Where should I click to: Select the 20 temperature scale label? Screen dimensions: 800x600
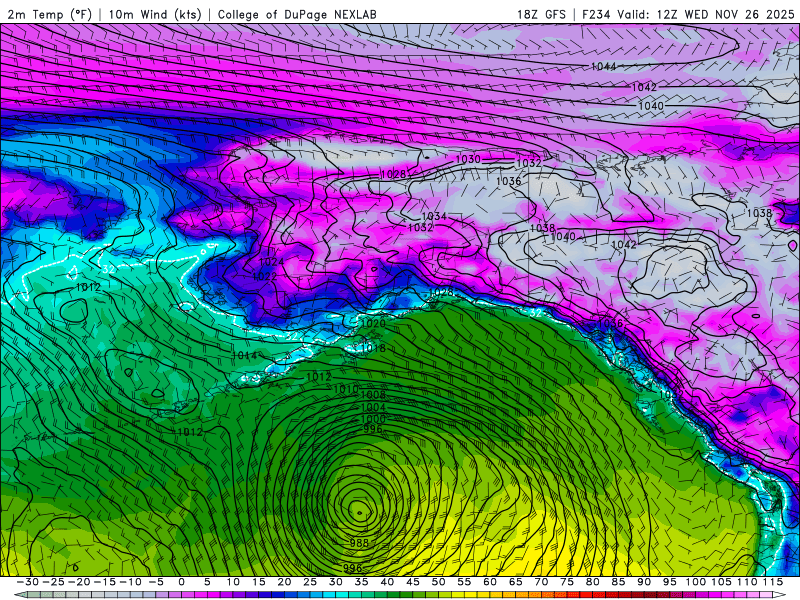[x=284, y=582]
